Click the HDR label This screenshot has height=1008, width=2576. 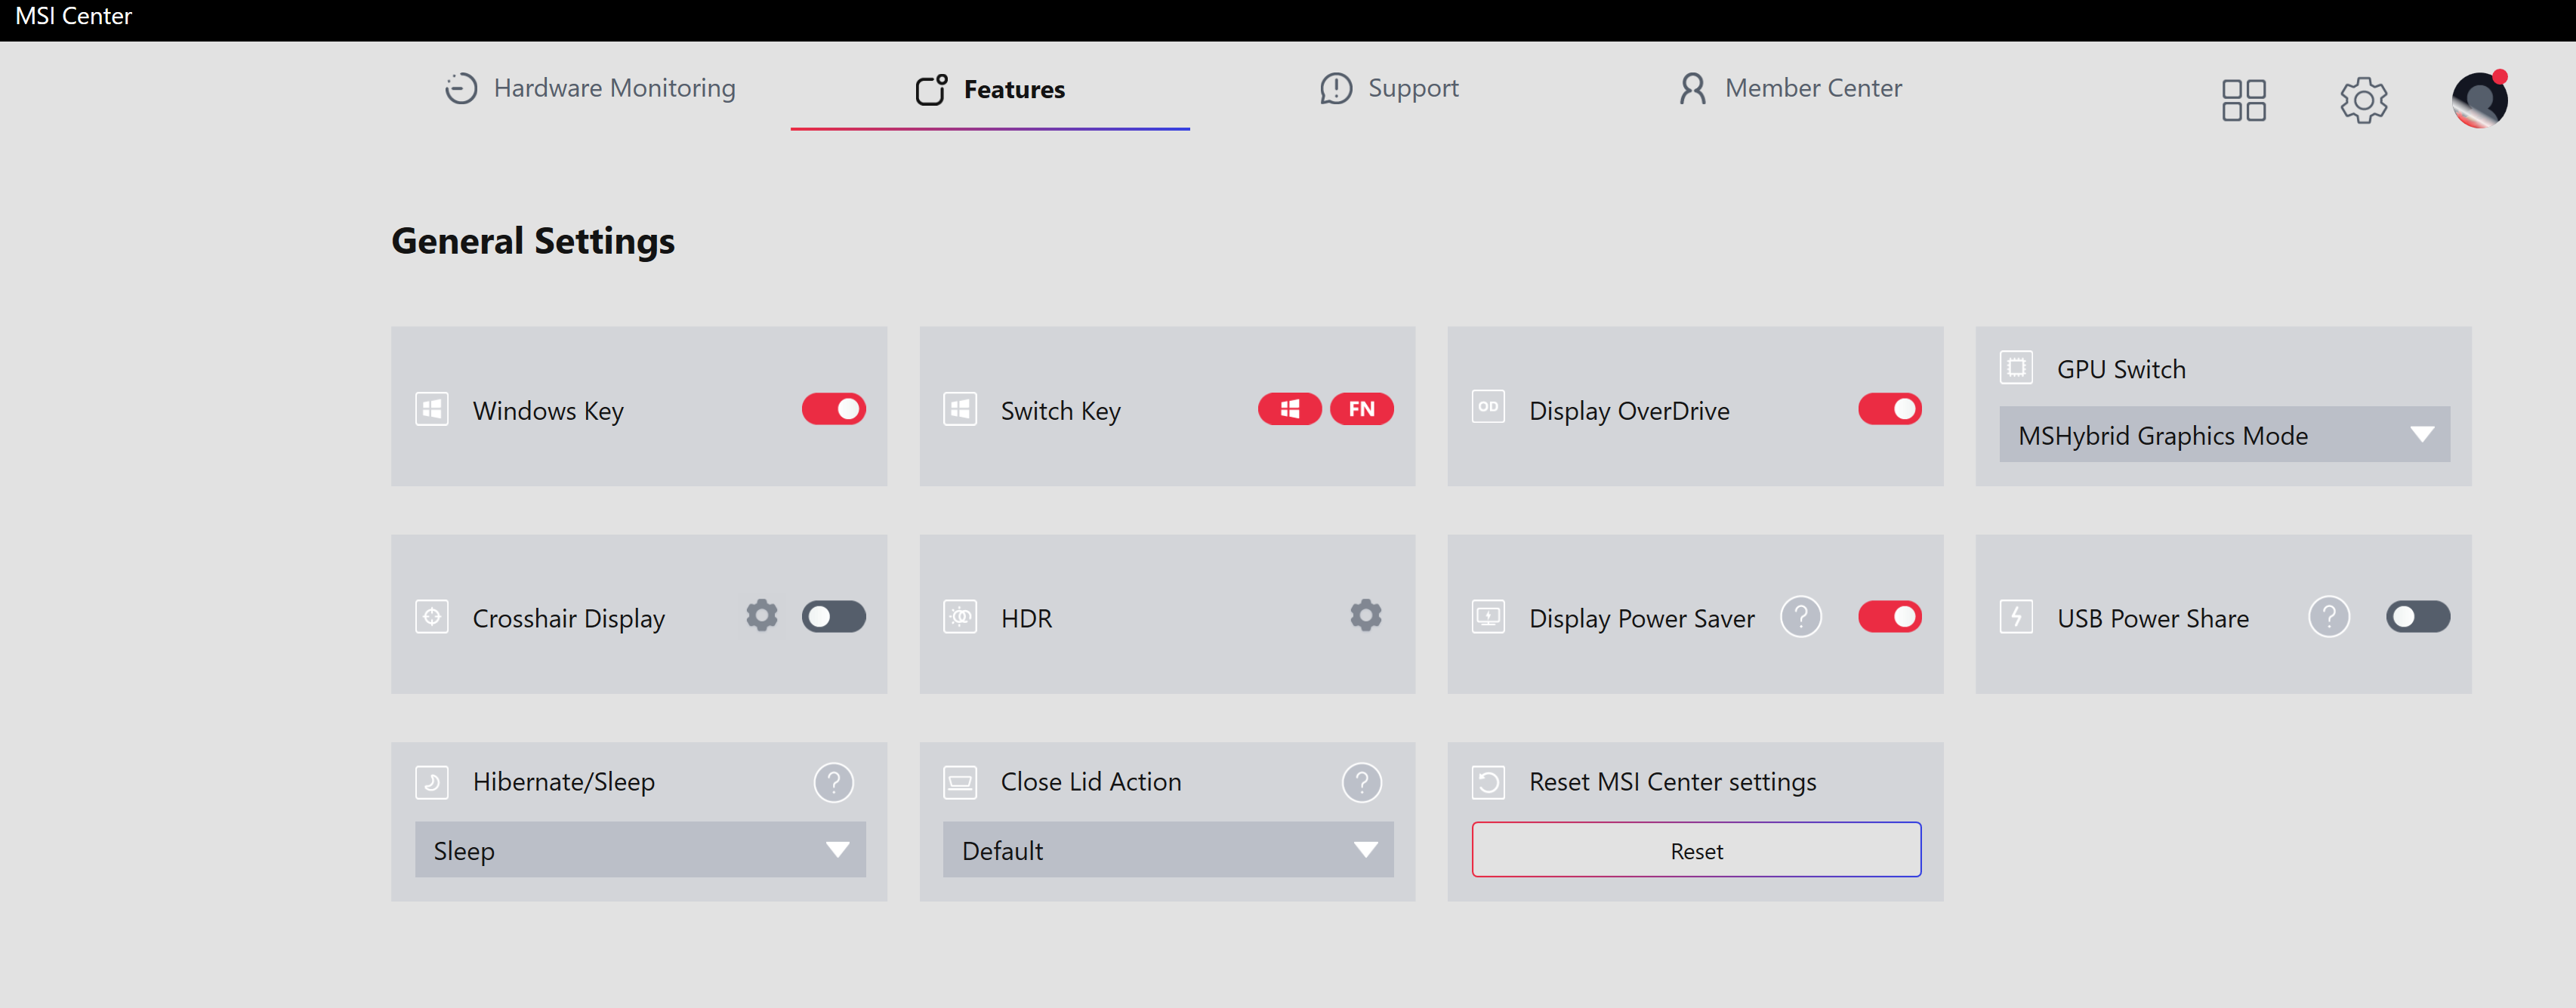(1026, 618)
